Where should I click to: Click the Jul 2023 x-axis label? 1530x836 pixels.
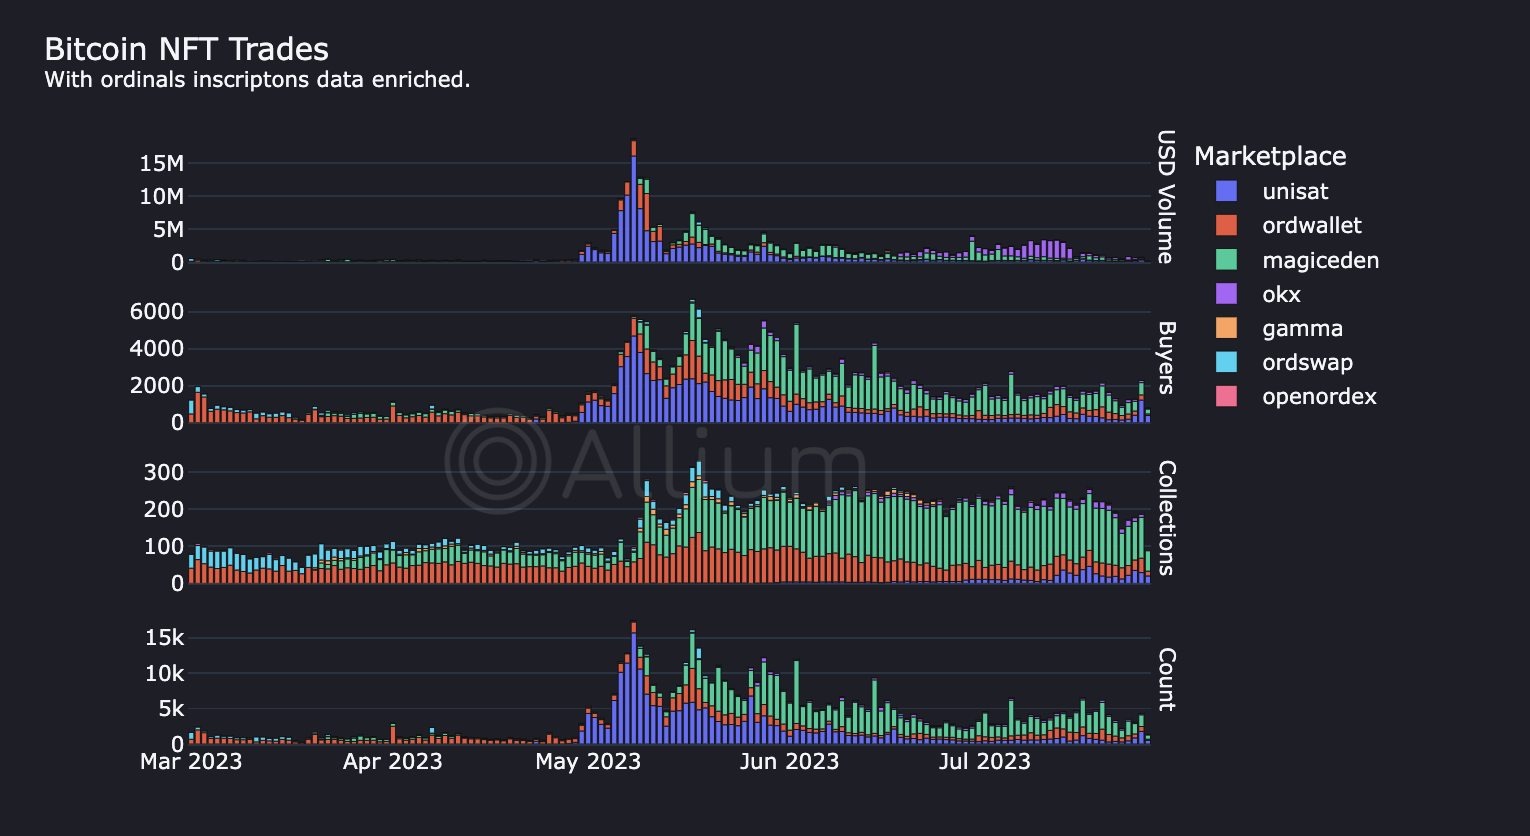point(985,762)
